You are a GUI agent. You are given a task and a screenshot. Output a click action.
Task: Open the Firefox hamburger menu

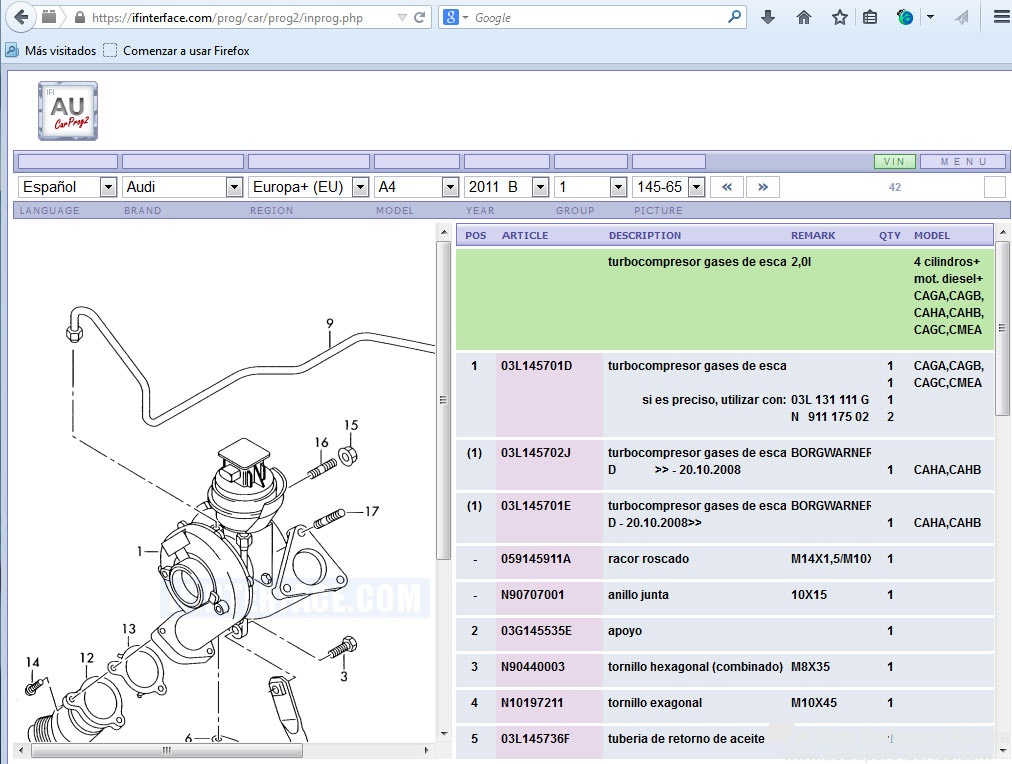click(1002, 17)
